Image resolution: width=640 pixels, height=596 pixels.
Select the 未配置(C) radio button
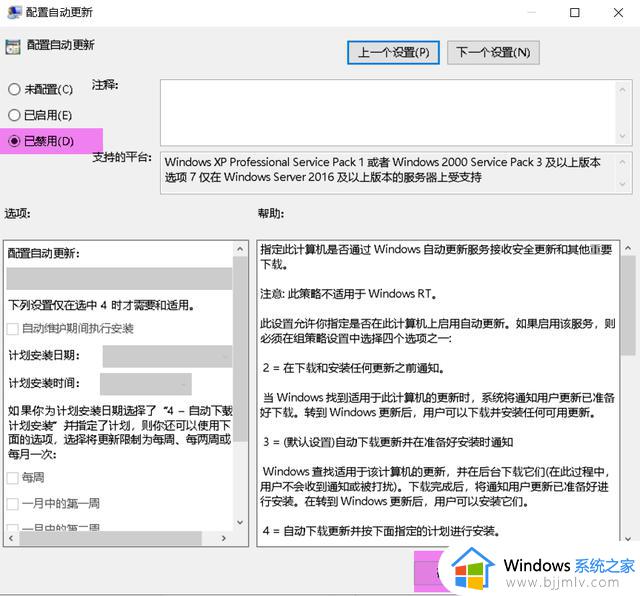coord(14,89)
